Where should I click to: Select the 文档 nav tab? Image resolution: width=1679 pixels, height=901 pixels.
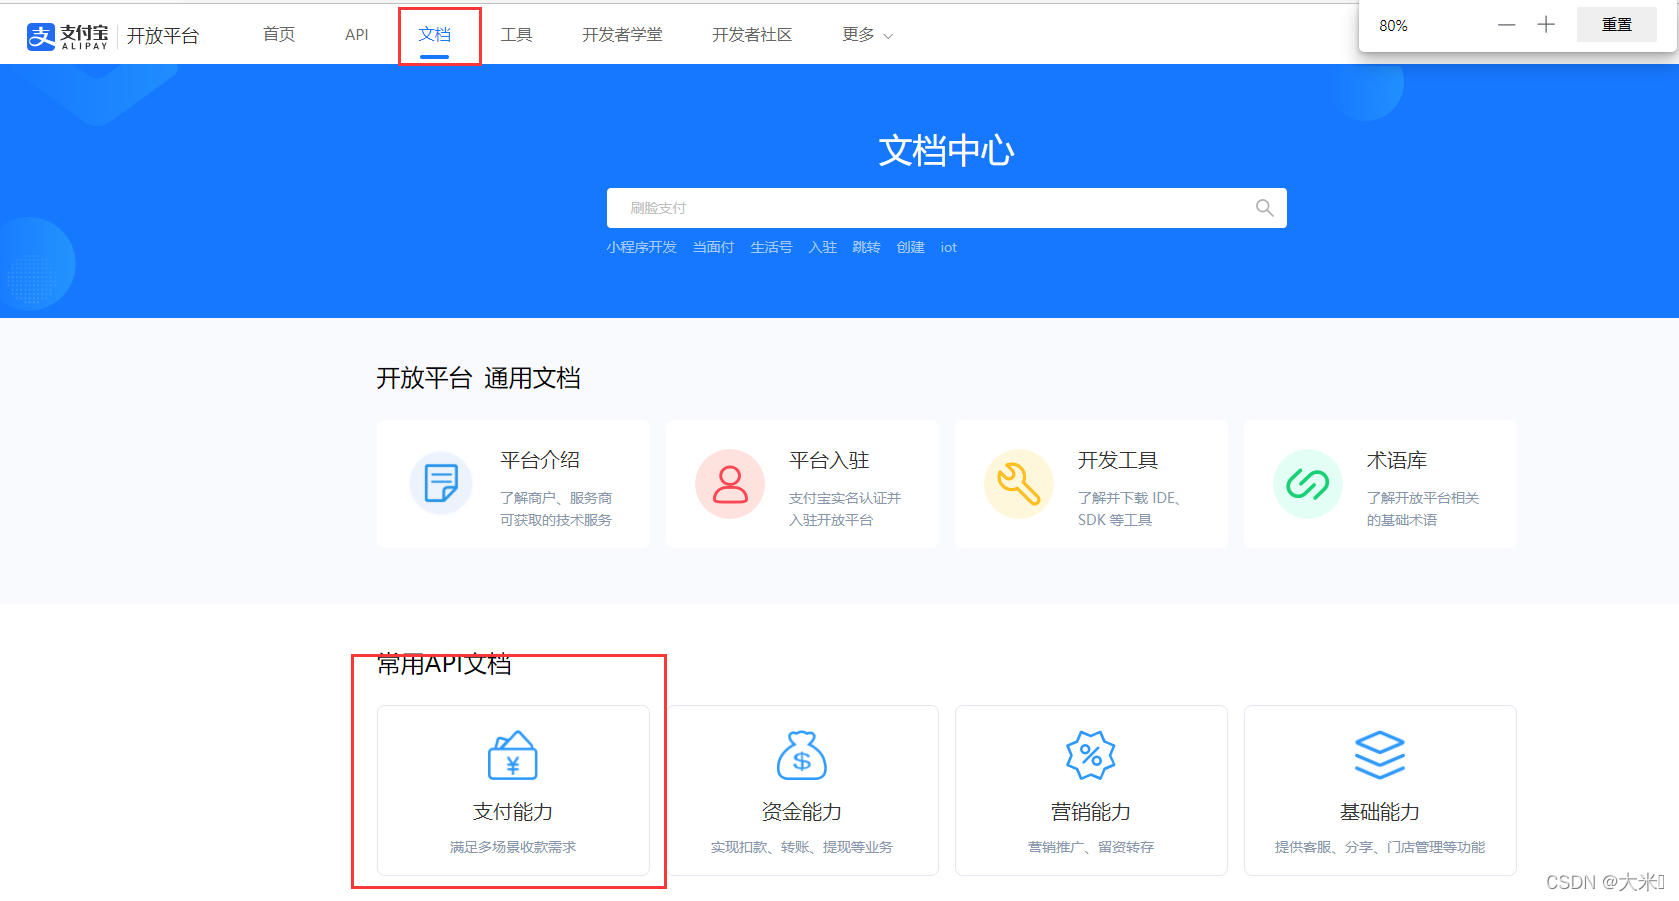coord(435,35)
